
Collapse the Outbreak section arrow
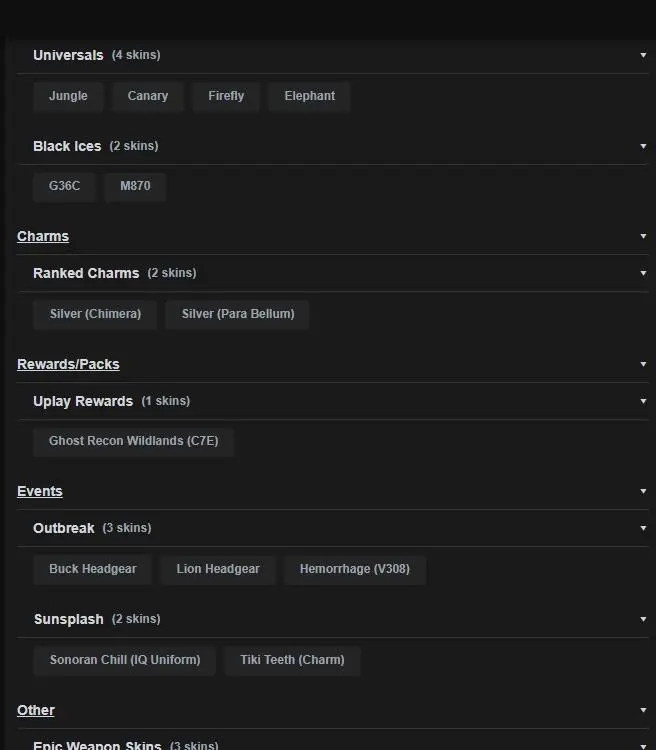pyautogui.click(x=643, y=528)
